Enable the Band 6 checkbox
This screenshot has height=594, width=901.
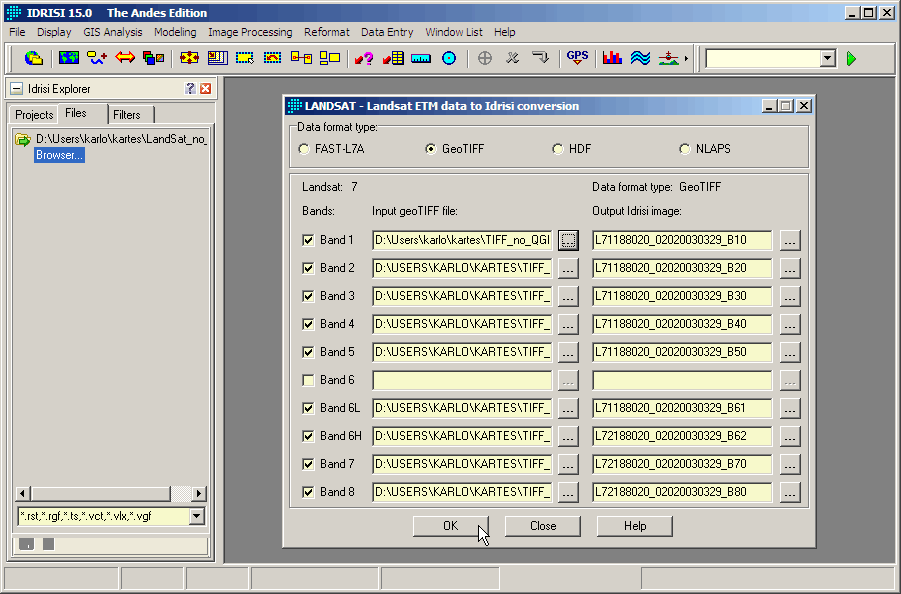click(x=309, y=380)
